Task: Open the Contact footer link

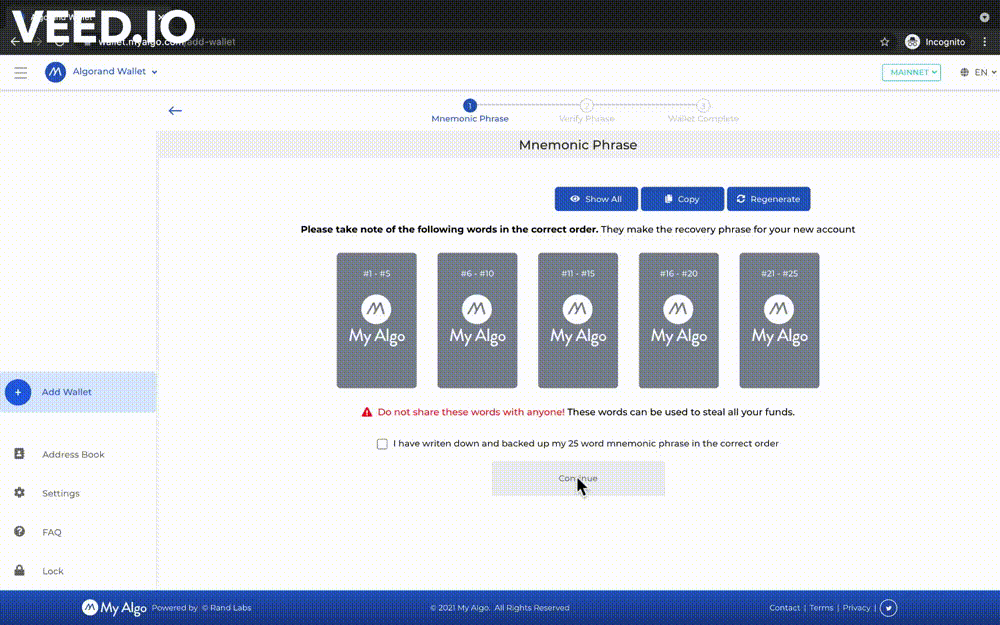Action: pos(784,608)
